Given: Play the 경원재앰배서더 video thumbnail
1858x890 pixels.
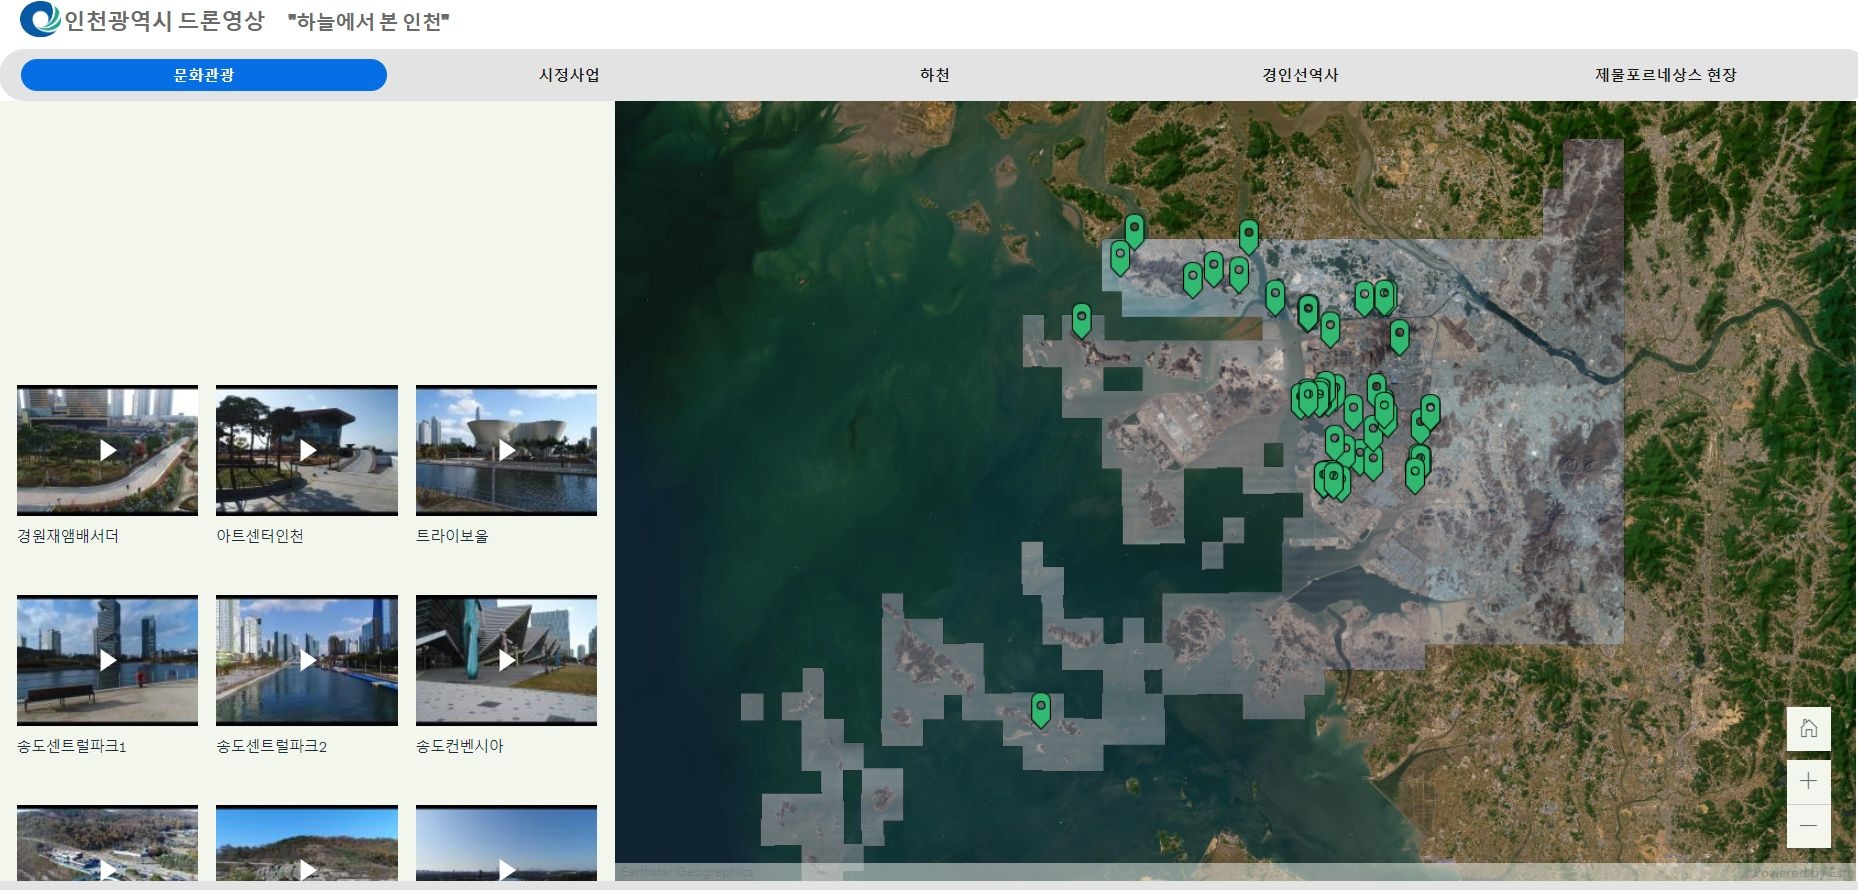Looking at the screenshot, I should [x=107, y=450].
